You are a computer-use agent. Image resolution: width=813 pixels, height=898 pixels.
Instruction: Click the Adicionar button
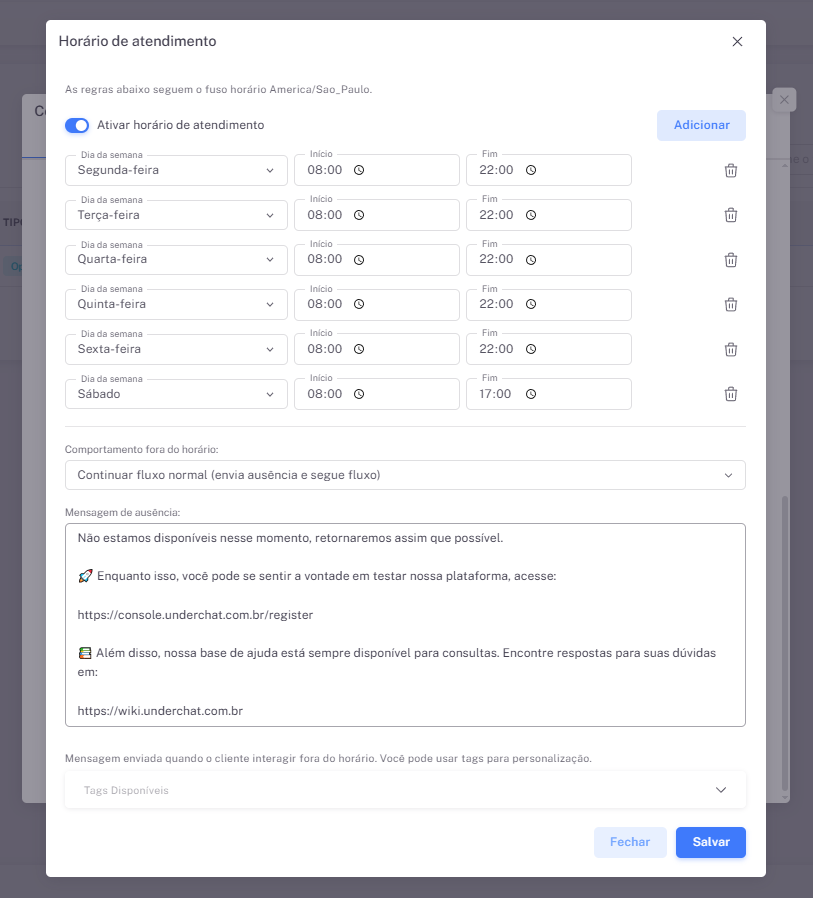[701, 125]
